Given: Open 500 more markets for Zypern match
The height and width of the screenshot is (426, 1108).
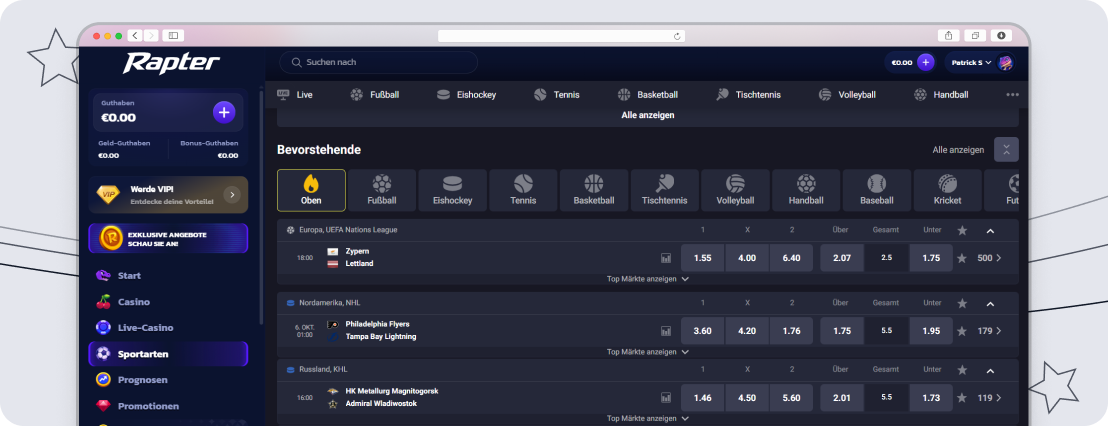Looking at the screenshot, I should (989, 258).
